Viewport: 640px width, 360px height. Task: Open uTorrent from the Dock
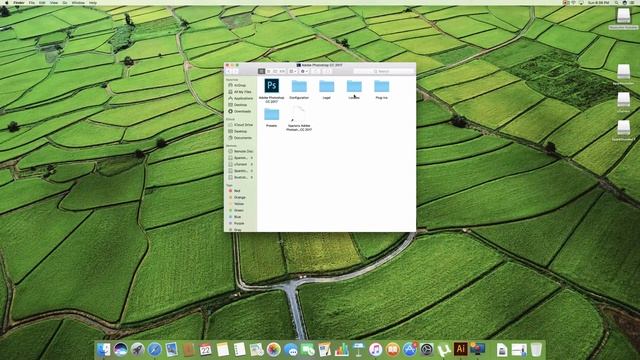[x=444, y=349]
